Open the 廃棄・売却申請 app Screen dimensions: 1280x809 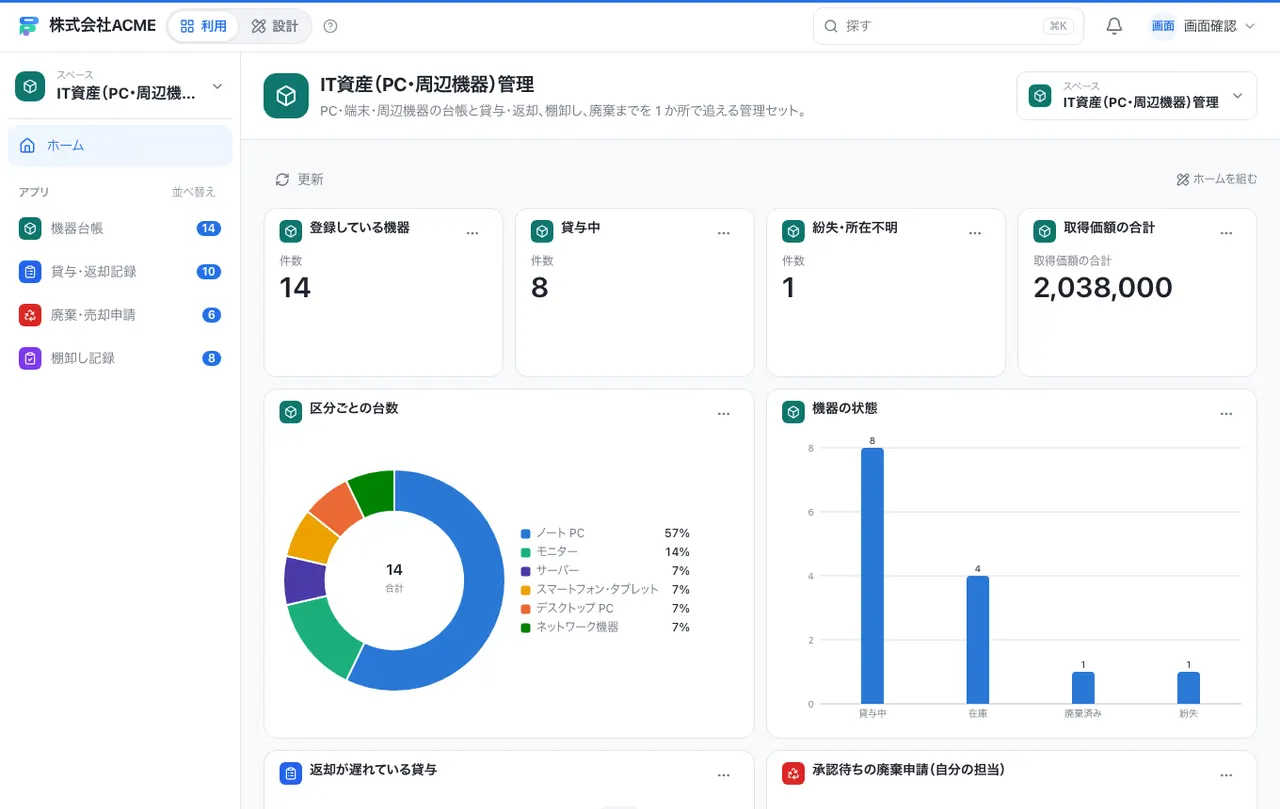click(x=120, y=315)
